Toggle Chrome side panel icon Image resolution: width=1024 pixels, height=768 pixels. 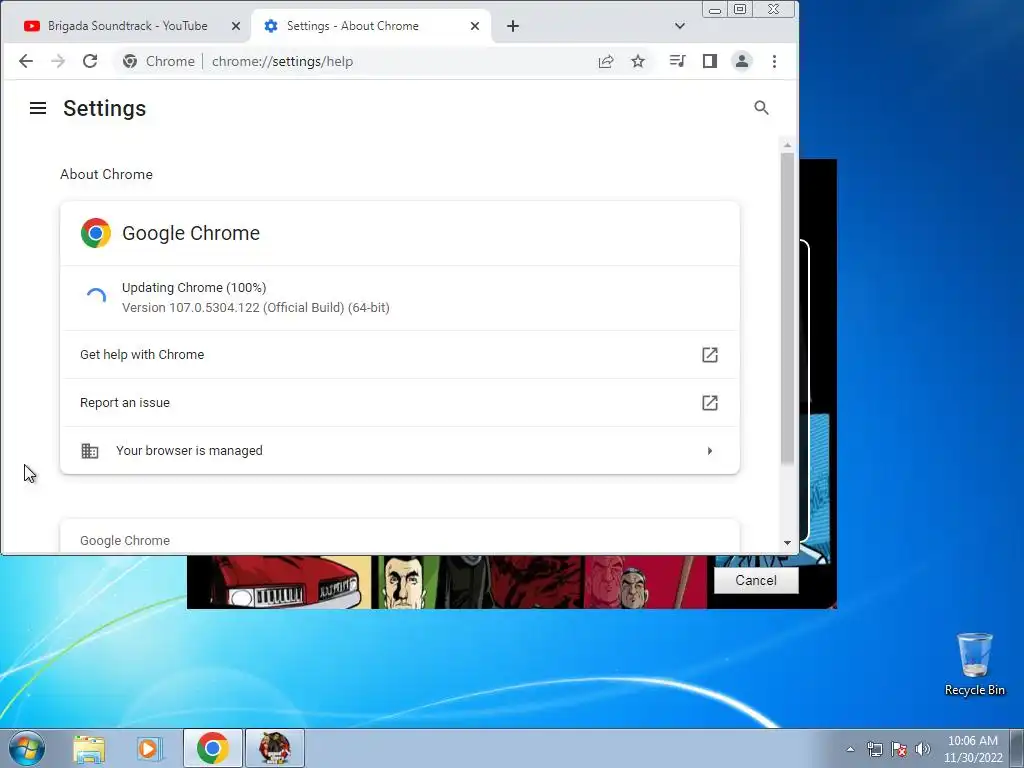pyautogui.click(x=710, y=61)
